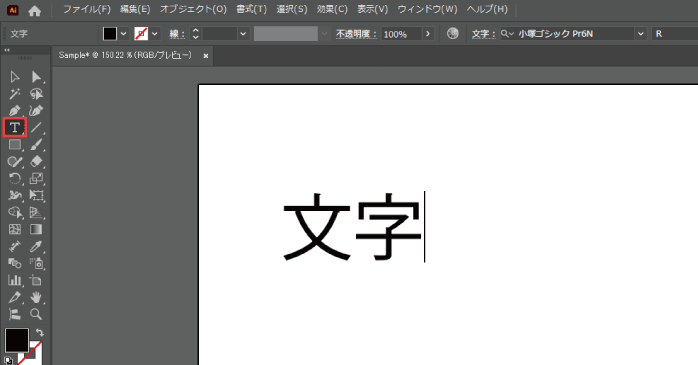Select the Shaper tool
Screen dimensions: 698x365
pos(15,162)
